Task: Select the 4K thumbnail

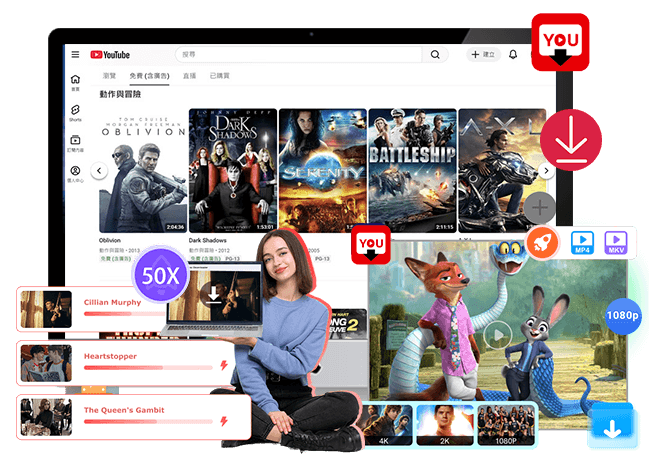Action: point(386,425)
